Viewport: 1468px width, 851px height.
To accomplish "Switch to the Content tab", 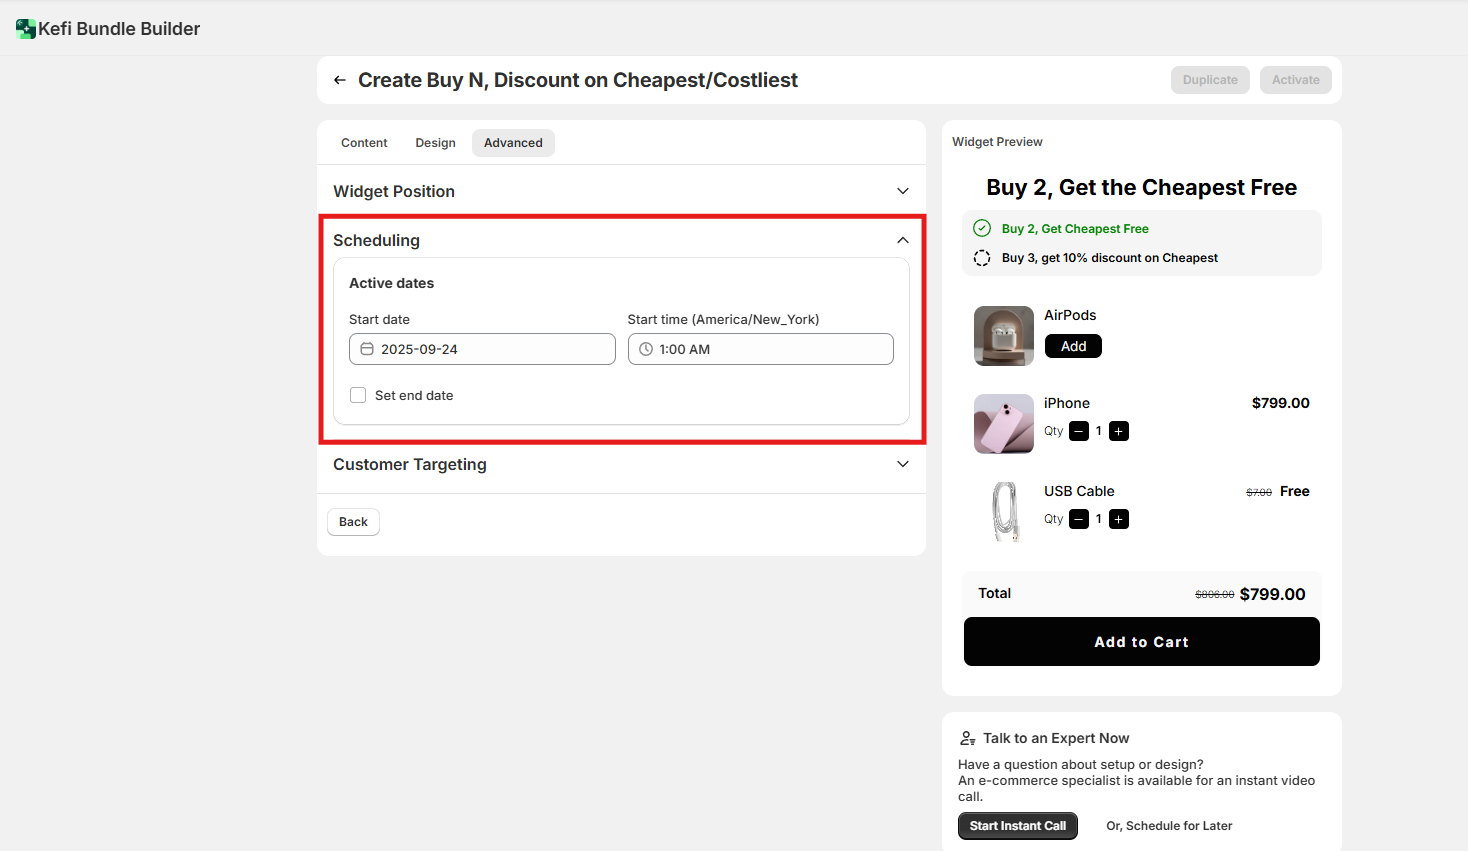I will pos(364,143).
